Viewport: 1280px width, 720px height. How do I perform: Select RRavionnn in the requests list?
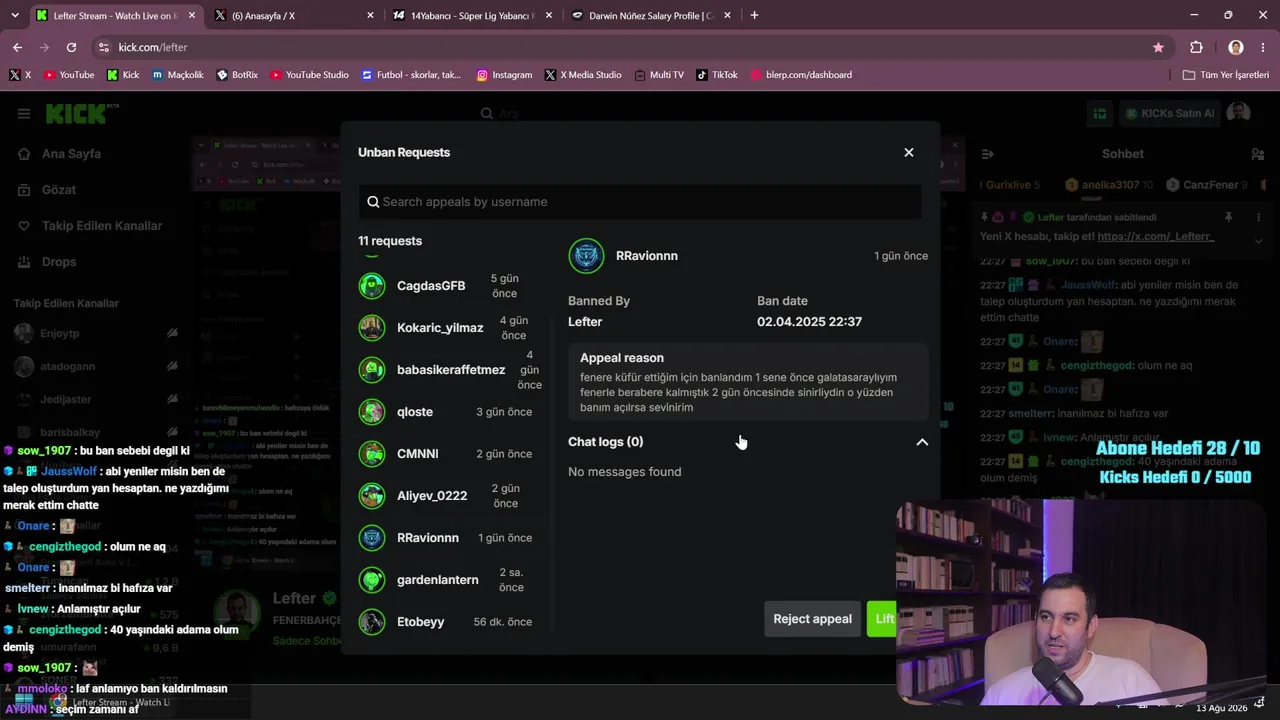pos(452,538)
